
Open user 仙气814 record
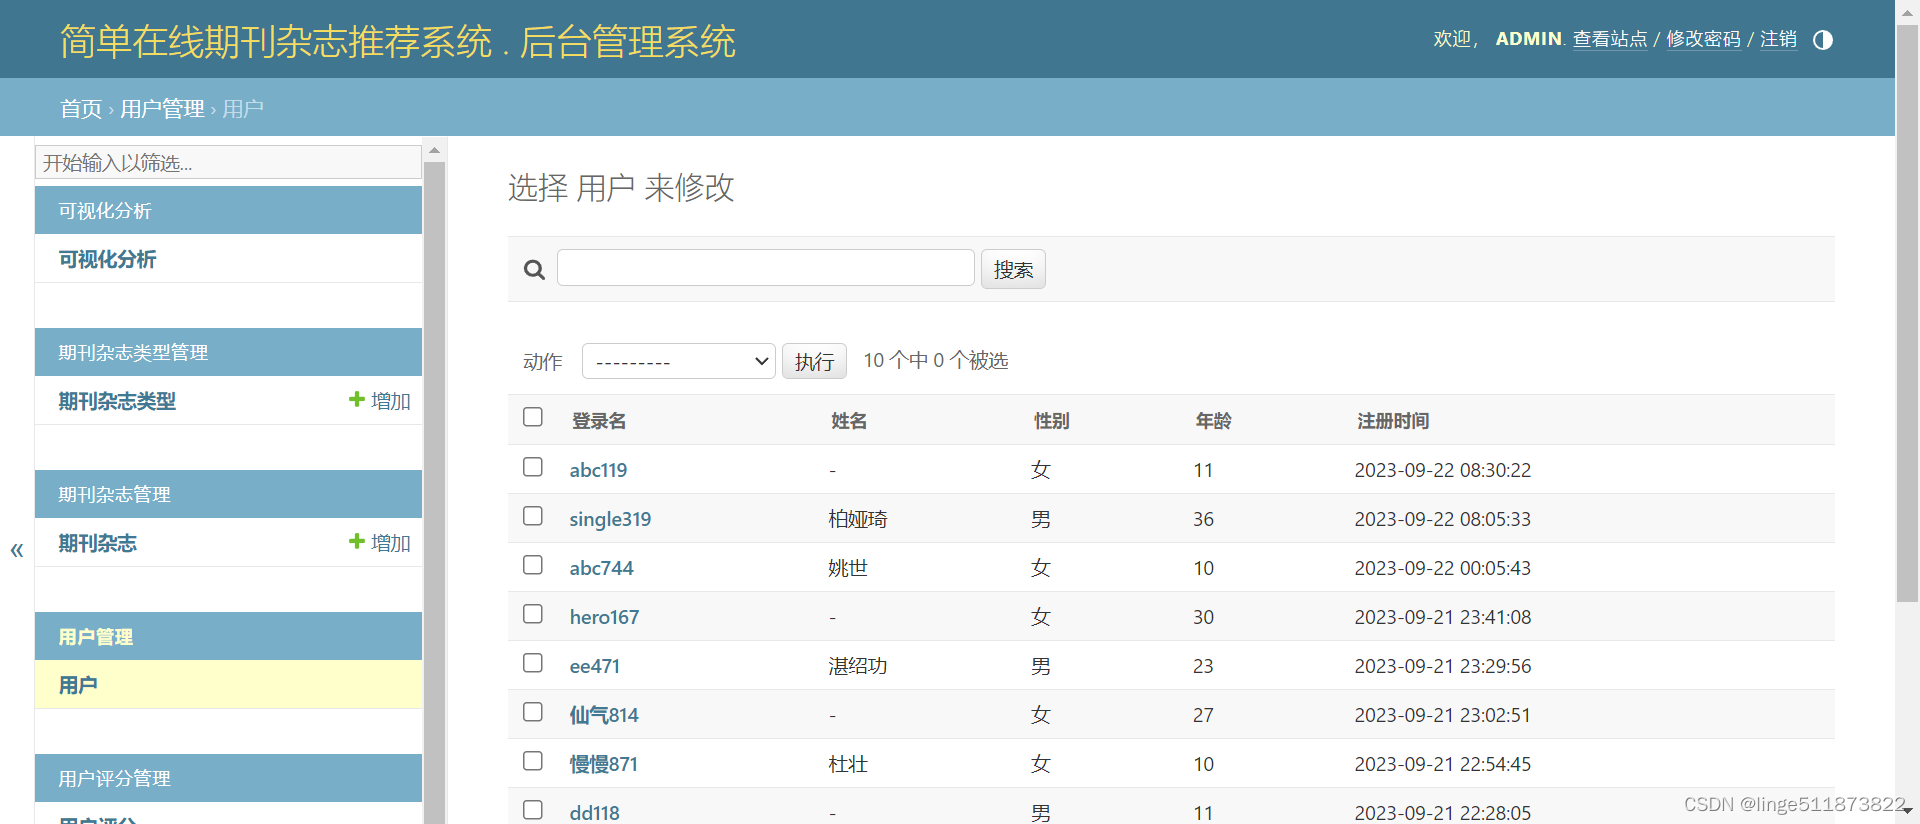coord(604,715)
